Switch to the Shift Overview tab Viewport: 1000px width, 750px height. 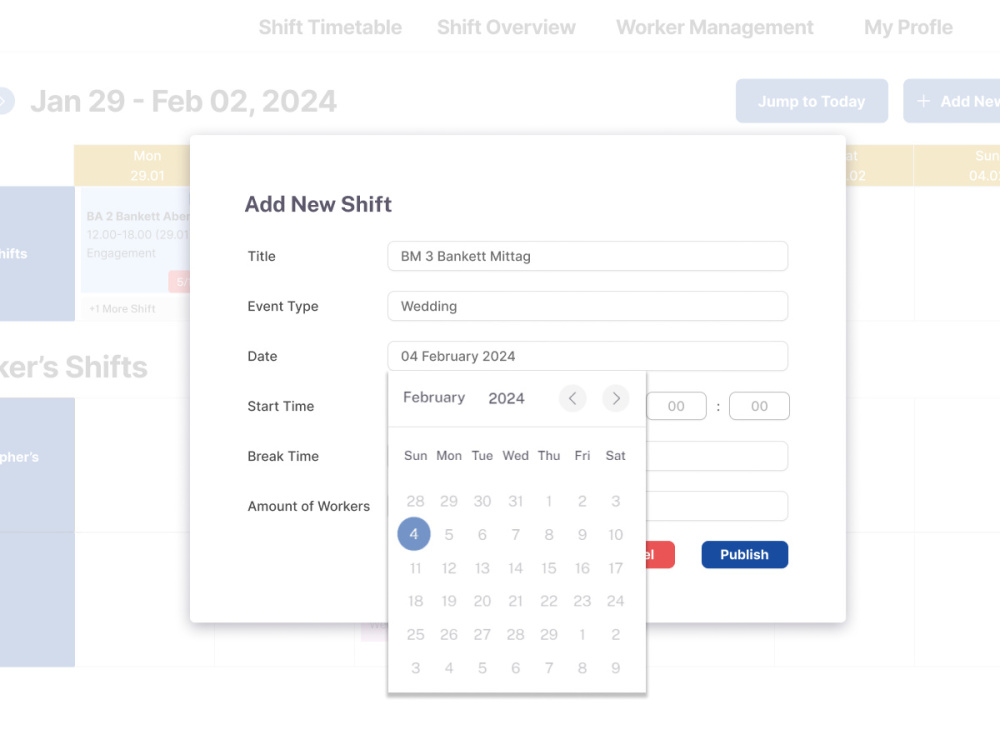(506, 27)
